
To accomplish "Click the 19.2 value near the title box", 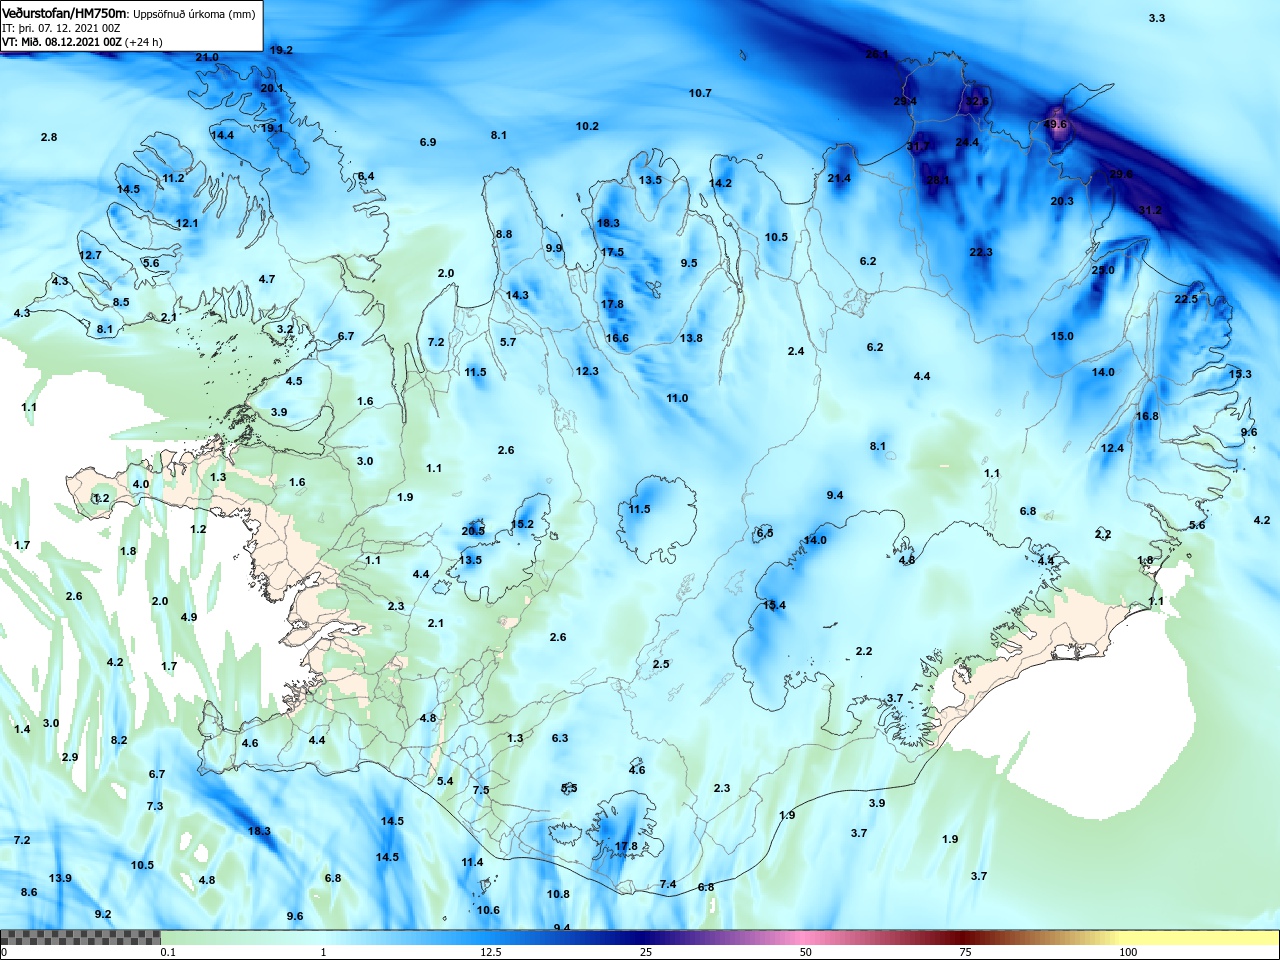I will [x=281, y=50].
